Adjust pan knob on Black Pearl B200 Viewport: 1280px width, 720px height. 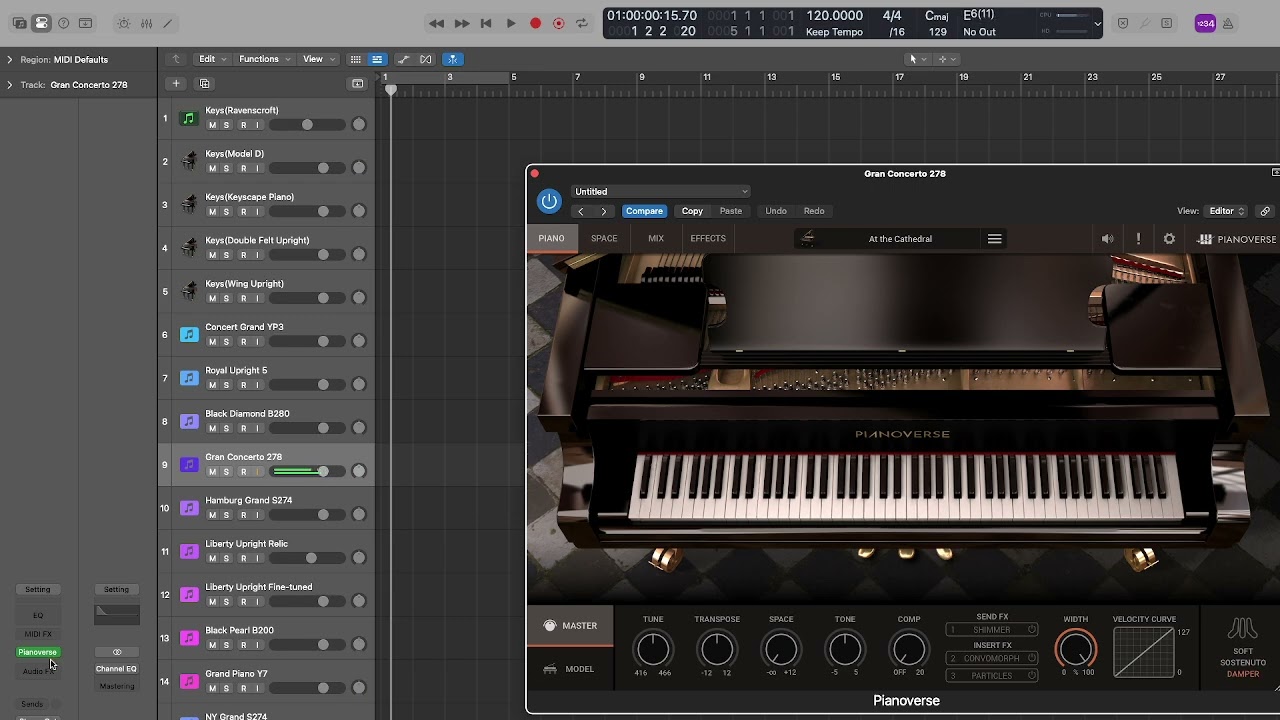(359, 644)
